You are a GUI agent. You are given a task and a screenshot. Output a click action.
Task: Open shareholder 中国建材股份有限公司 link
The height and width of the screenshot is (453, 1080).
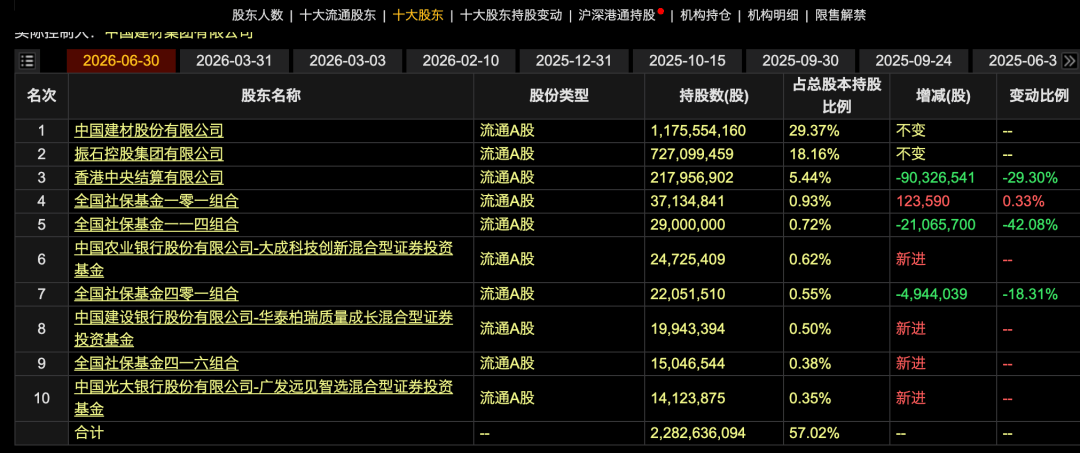[149, 131]
